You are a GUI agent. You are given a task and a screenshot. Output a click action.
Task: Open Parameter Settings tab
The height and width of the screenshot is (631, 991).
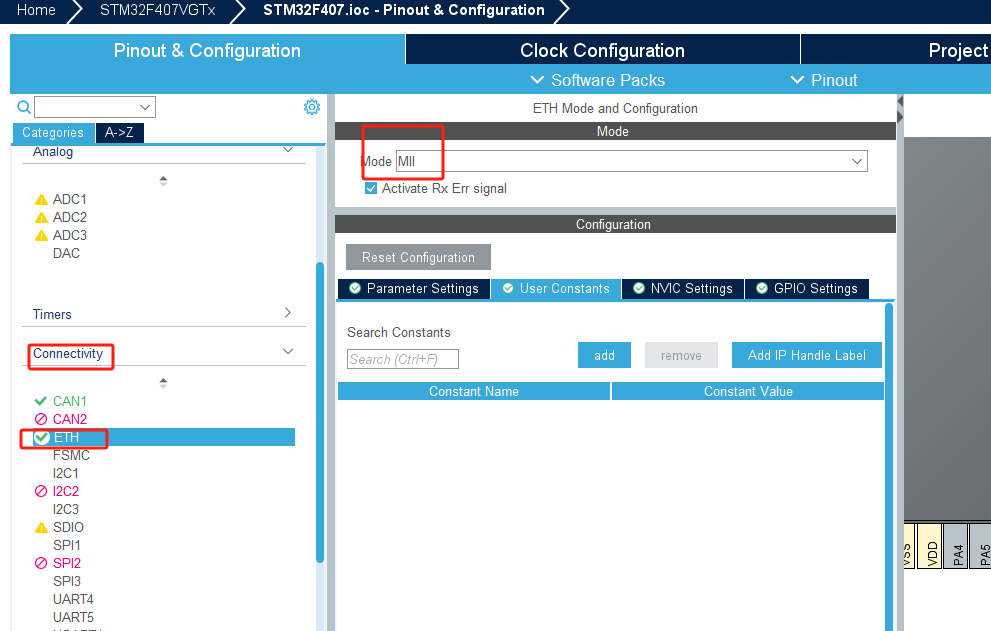414,289
